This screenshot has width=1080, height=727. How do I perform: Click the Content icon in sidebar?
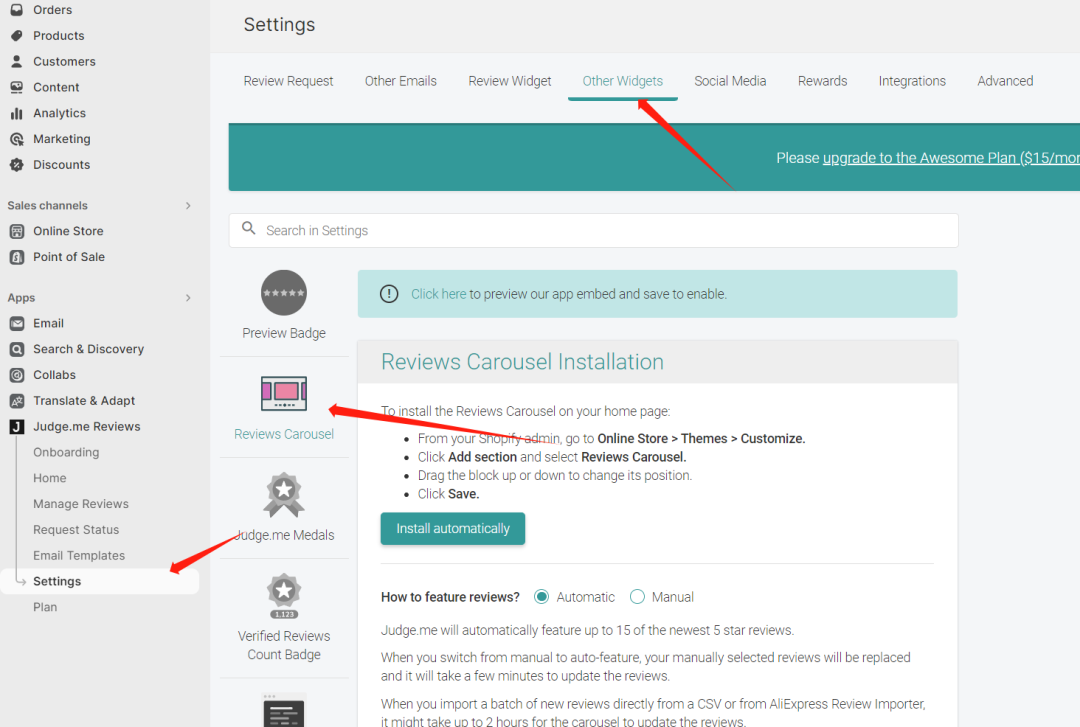point(17,88)
